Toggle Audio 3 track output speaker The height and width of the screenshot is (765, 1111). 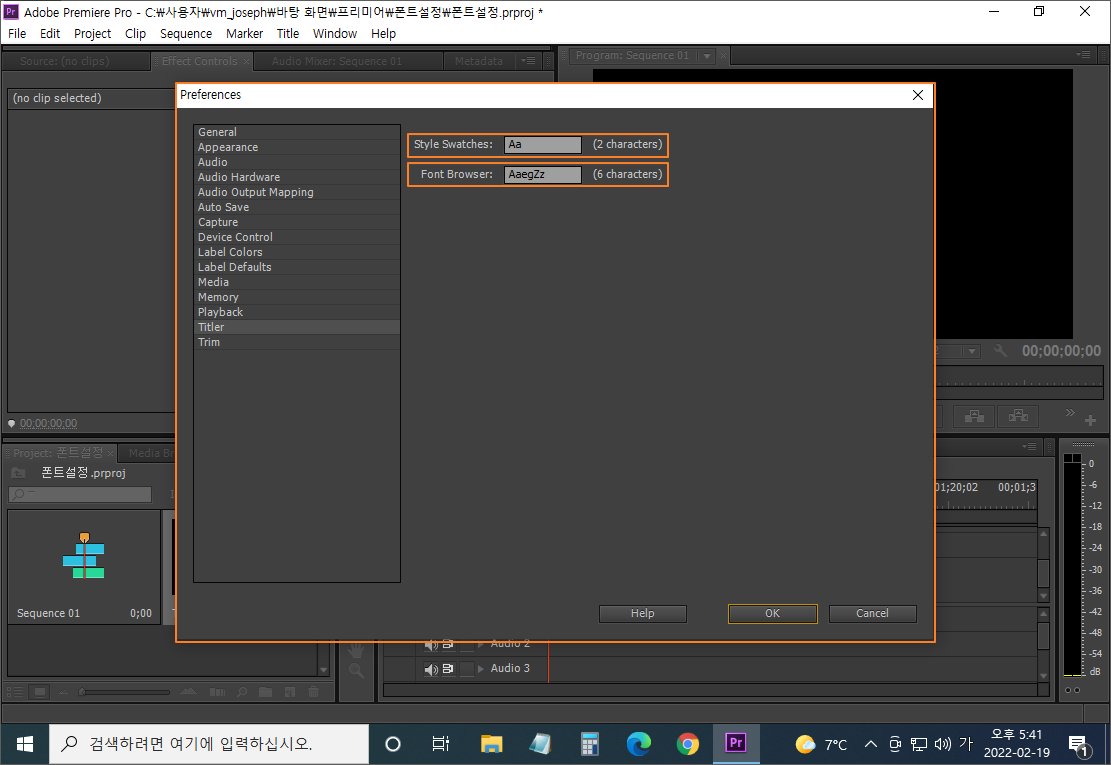[431, 669]
